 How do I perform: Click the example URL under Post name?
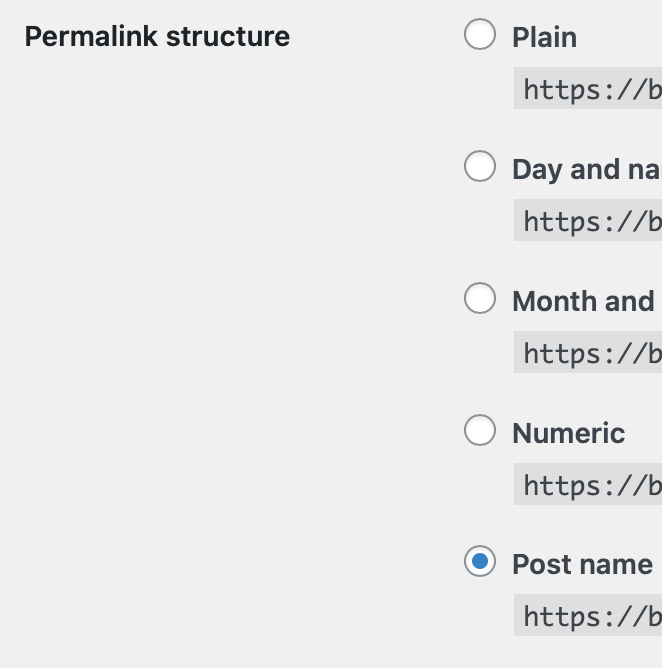pyautogui.click(x=588, y=615)
